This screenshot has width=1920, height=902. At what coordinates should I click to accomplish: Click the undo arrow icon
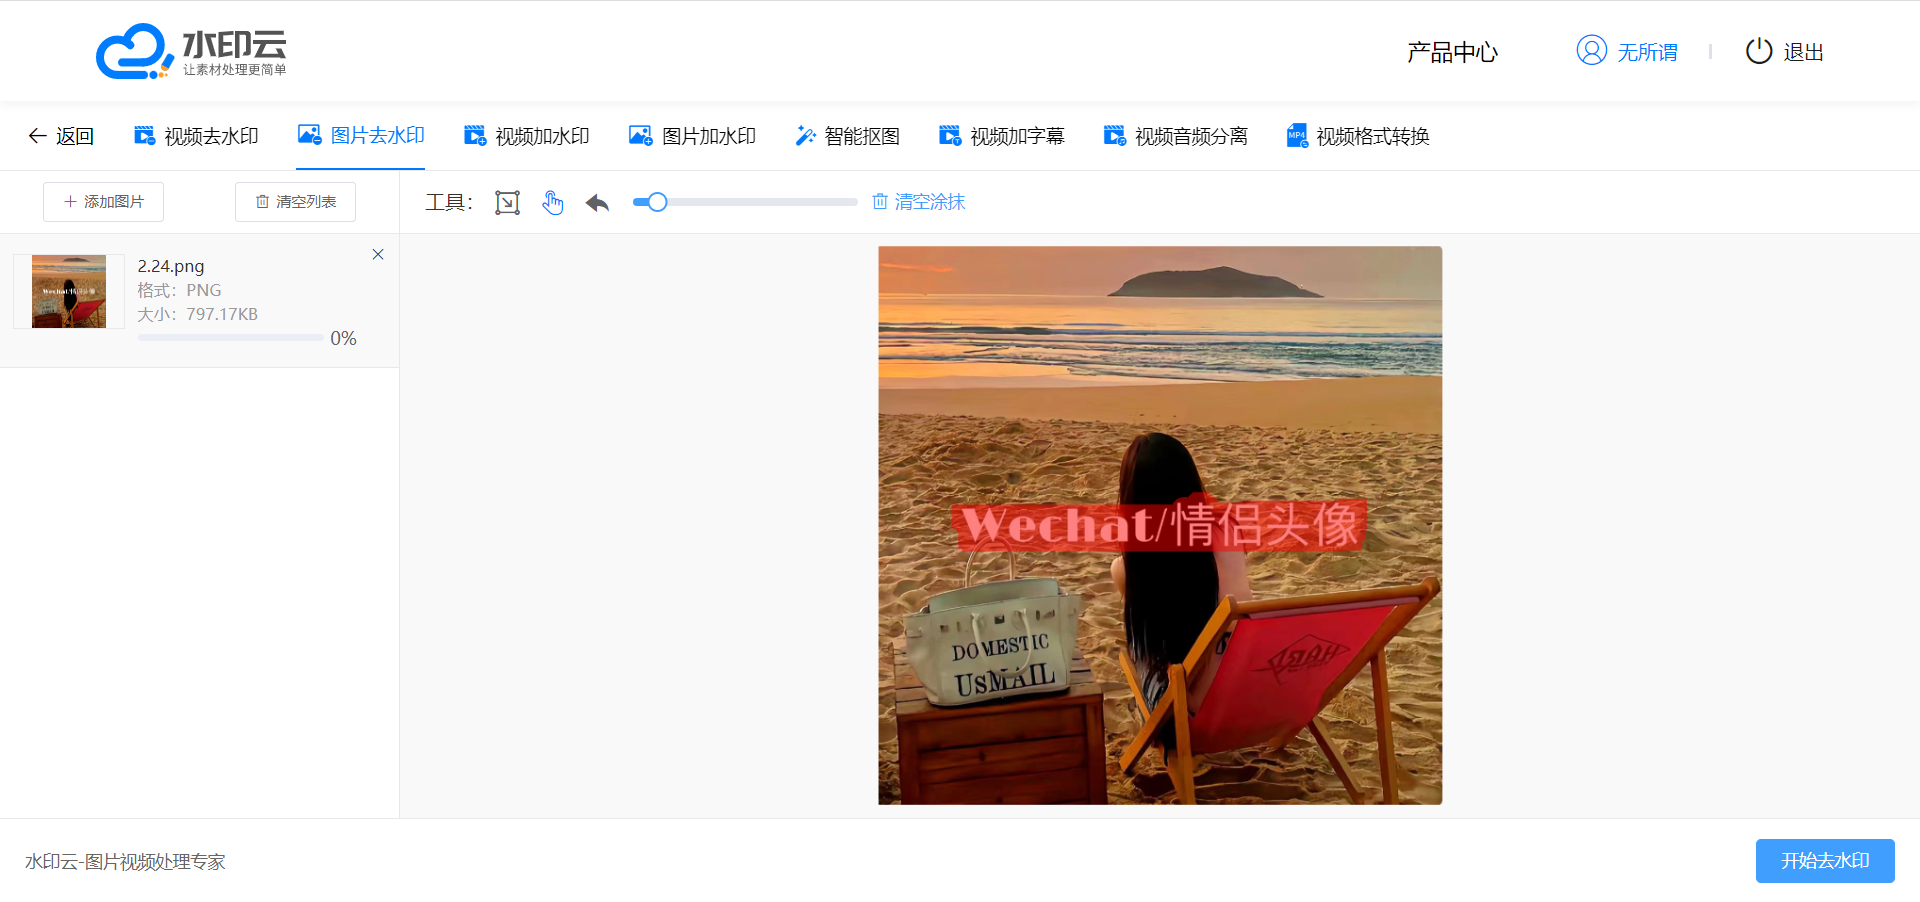[598, 203]
